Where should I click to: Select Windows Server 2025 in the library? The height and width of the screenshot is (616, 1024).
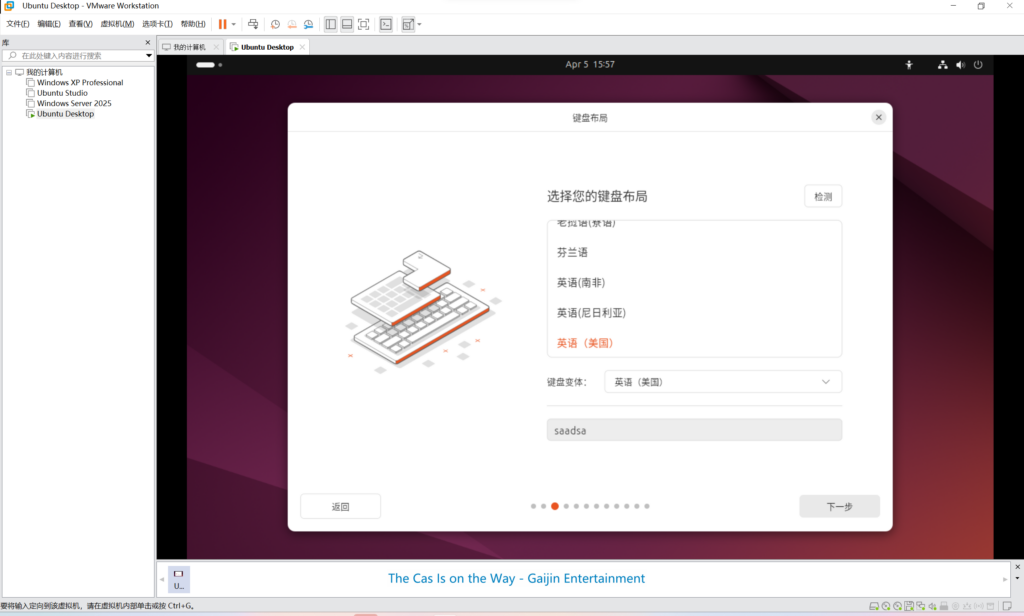[74, 103]
